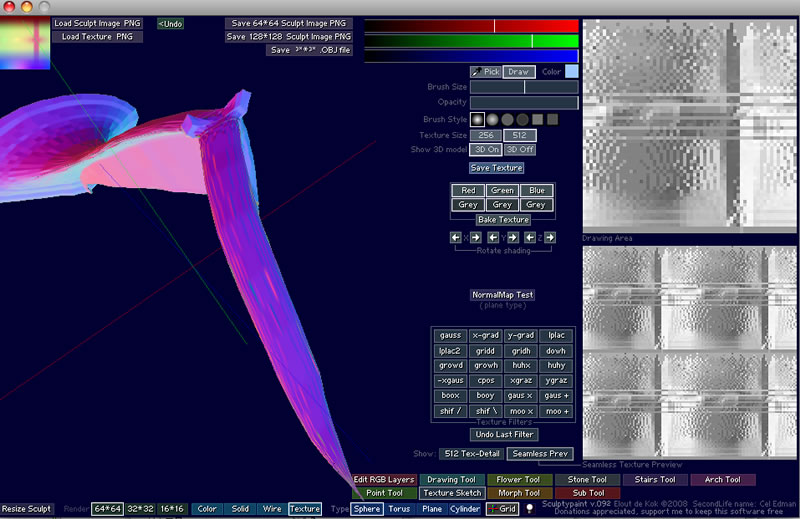The image size is (800, 519).
Task: Adjust the Brush Size slider
Action: pyautogui.click(x=524, y=87)
